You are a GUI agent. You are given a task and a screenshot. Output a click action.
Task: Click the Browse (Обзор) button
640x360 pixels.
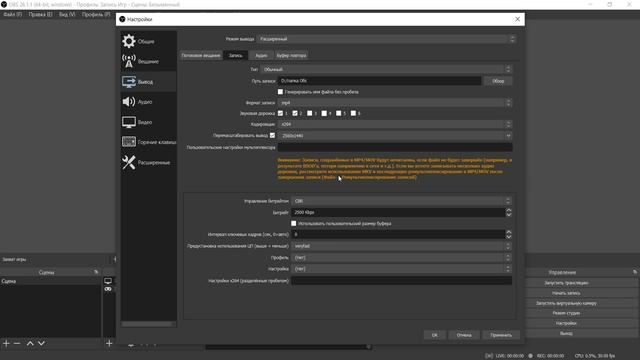(x=498, y=81)
